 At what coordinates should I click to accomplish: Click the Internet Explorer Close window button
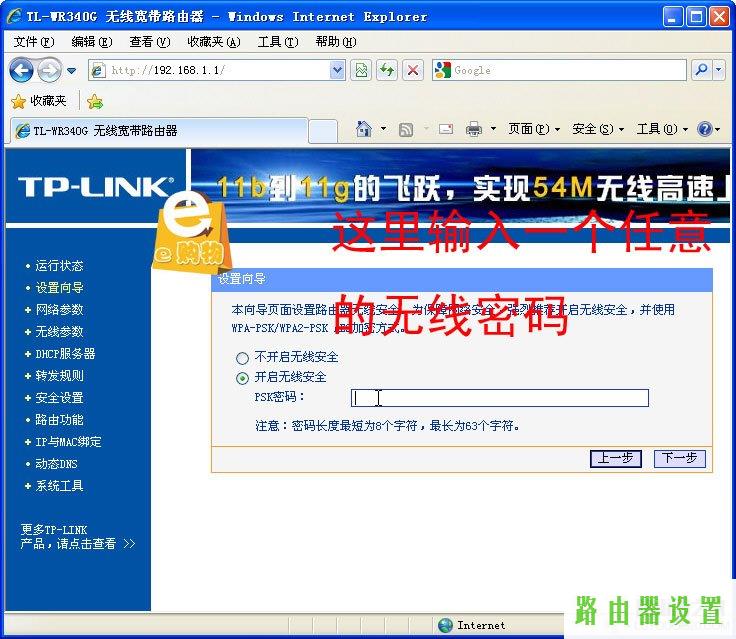click(719, 17)
